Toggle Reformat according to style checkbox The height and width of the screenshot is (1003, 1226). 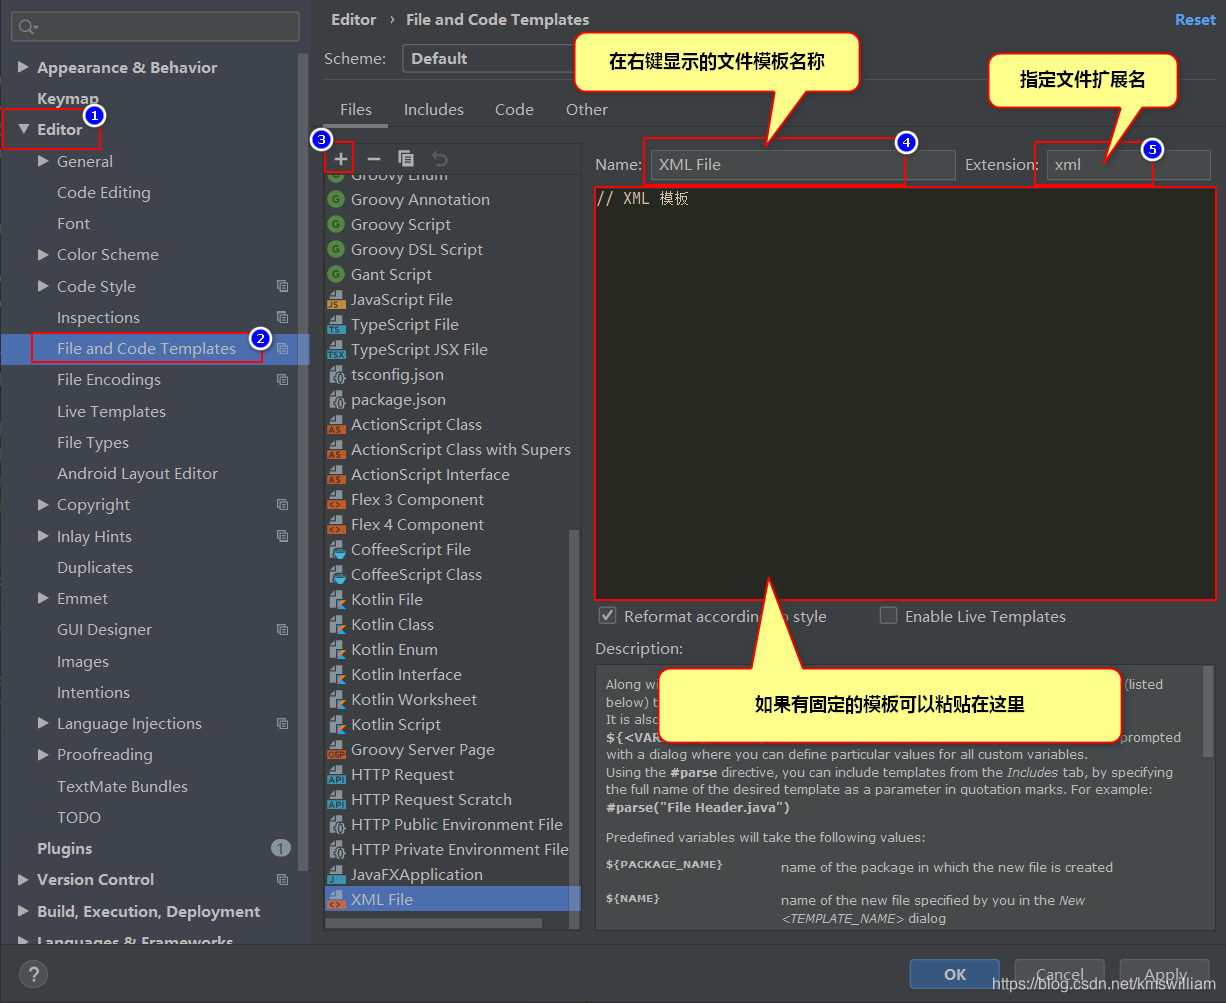click(x=606, y=615)
